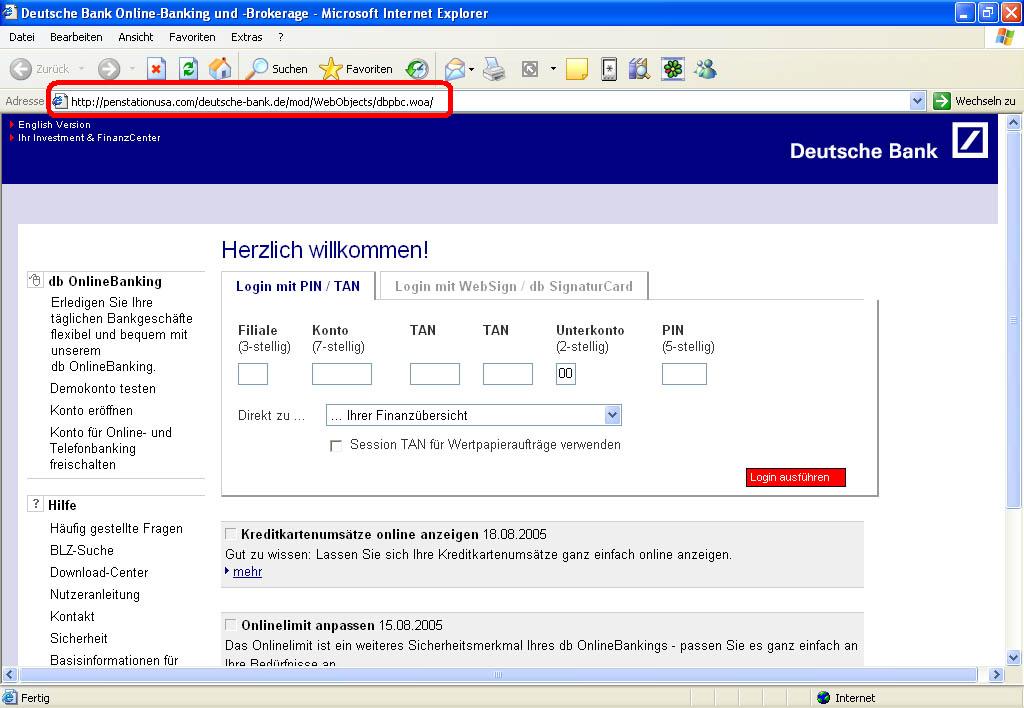This screenshot has width=1024, height=708.
Task: Click the PIN 5-stellig input field
Action: [684, 374]
